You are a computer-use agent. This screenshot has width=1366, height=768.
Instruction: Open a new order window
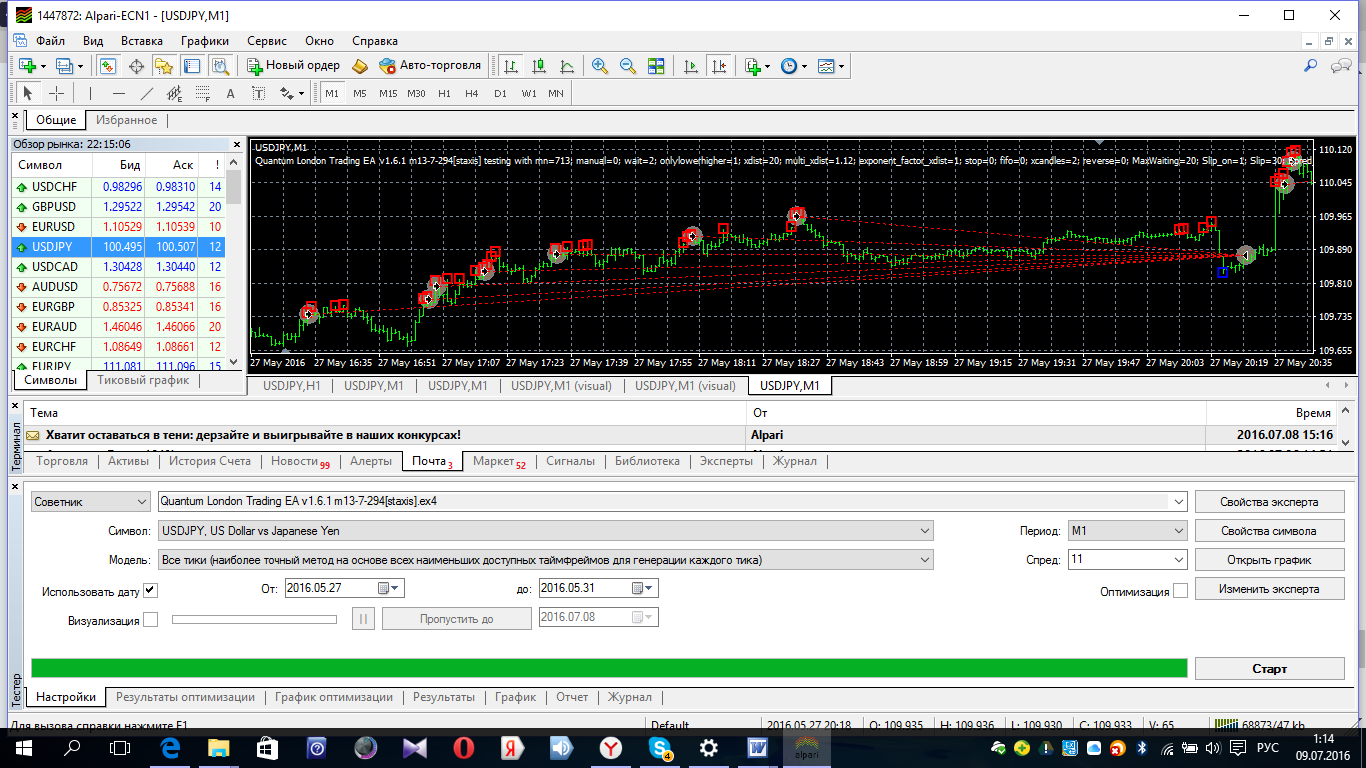(x=294, y=66)
